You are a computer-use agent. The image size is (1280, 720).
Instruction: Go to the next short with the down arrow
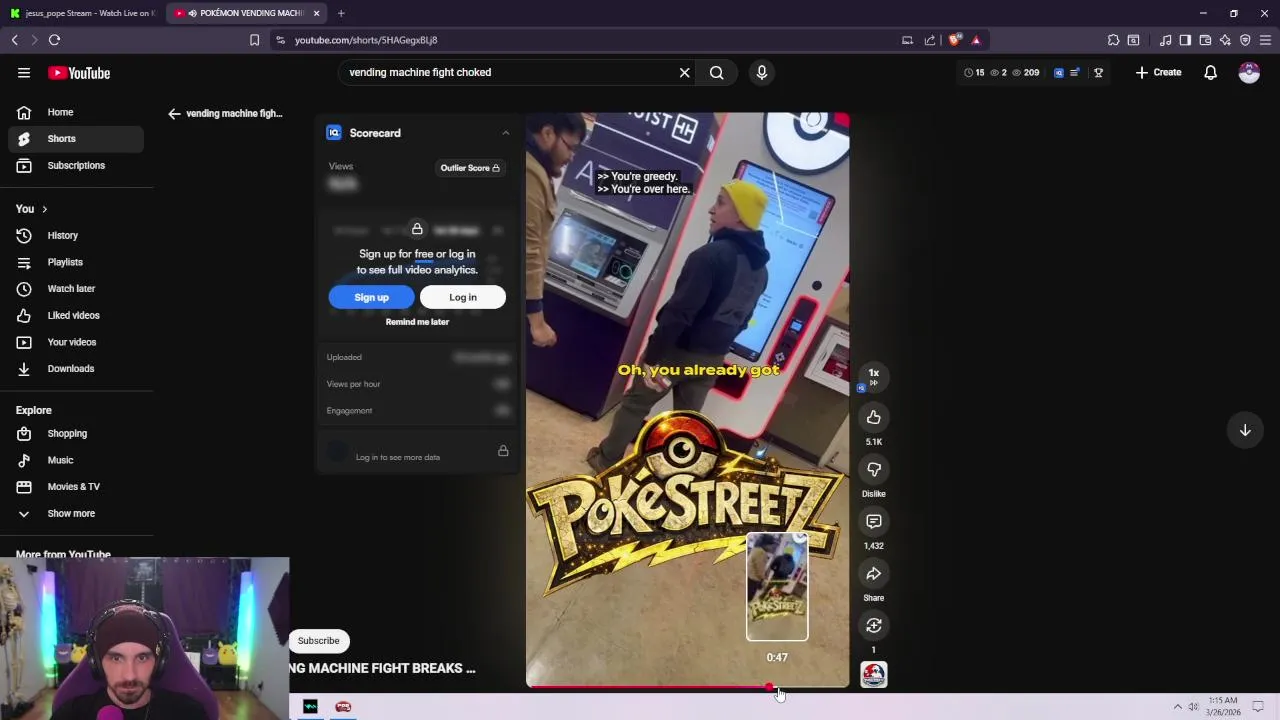pyautogui.click(x=1245, y=430)
